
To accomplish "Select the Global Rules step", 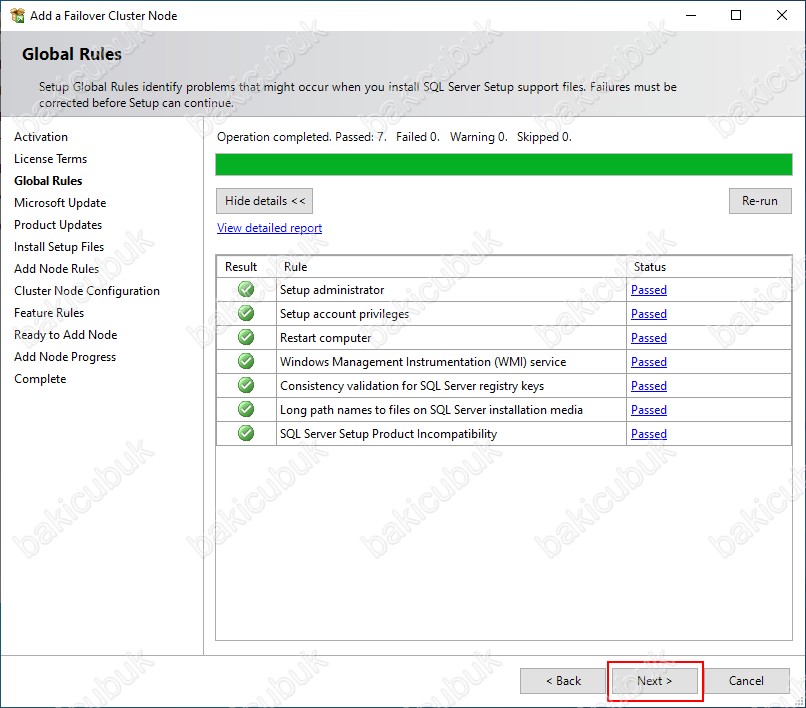I will click(x=48, y=181).
